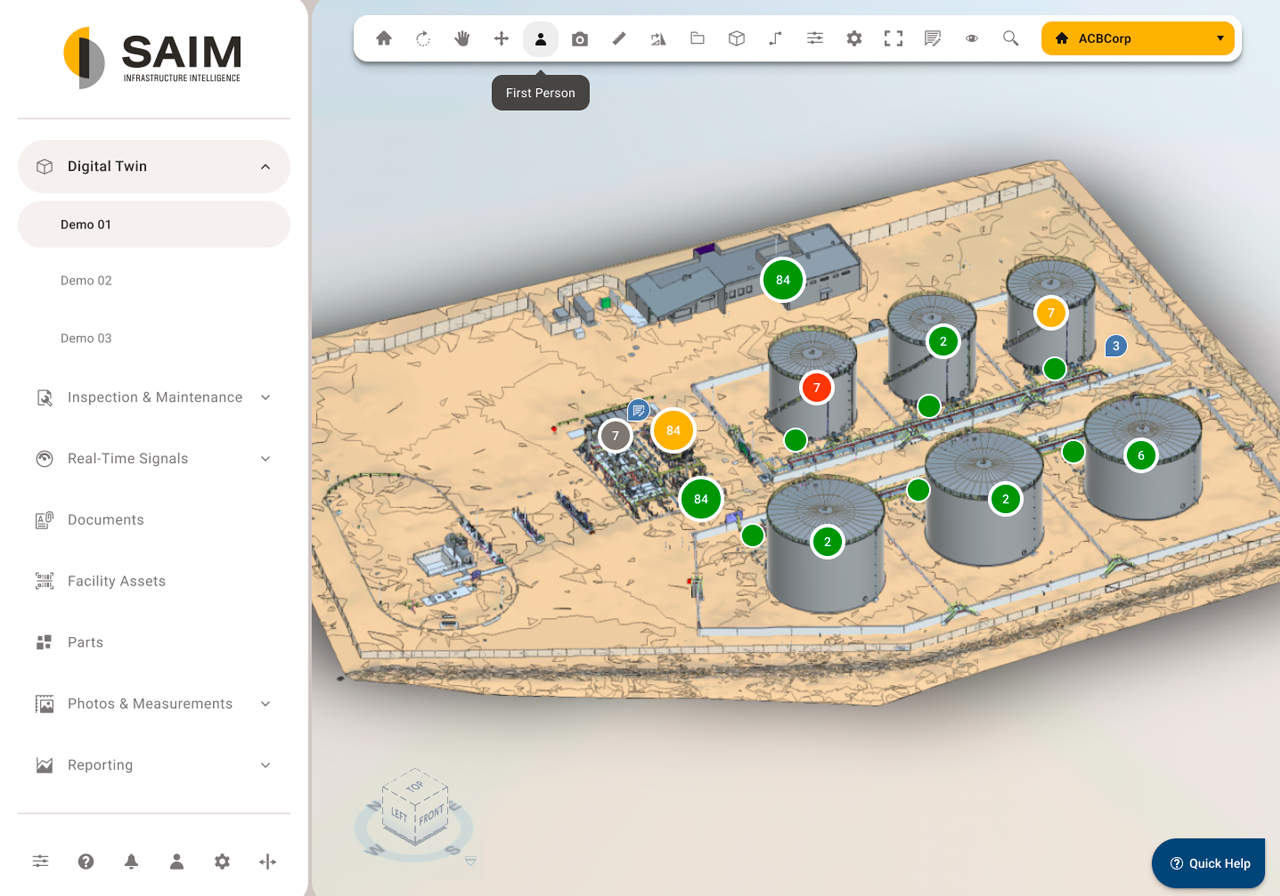Open the Demo 02 digital twin

[86, 281]
